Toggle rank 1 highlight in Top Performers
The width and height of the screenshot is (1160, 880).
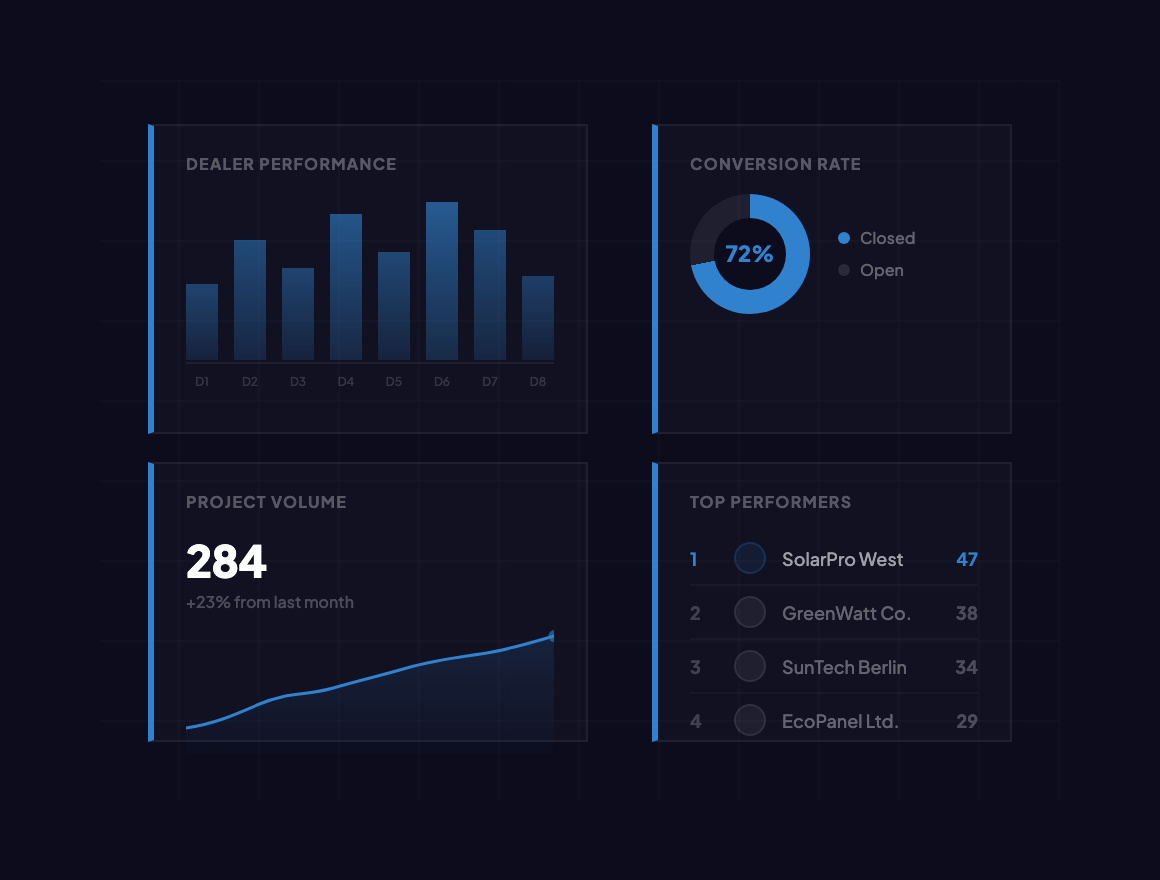[x=694, y=559]
